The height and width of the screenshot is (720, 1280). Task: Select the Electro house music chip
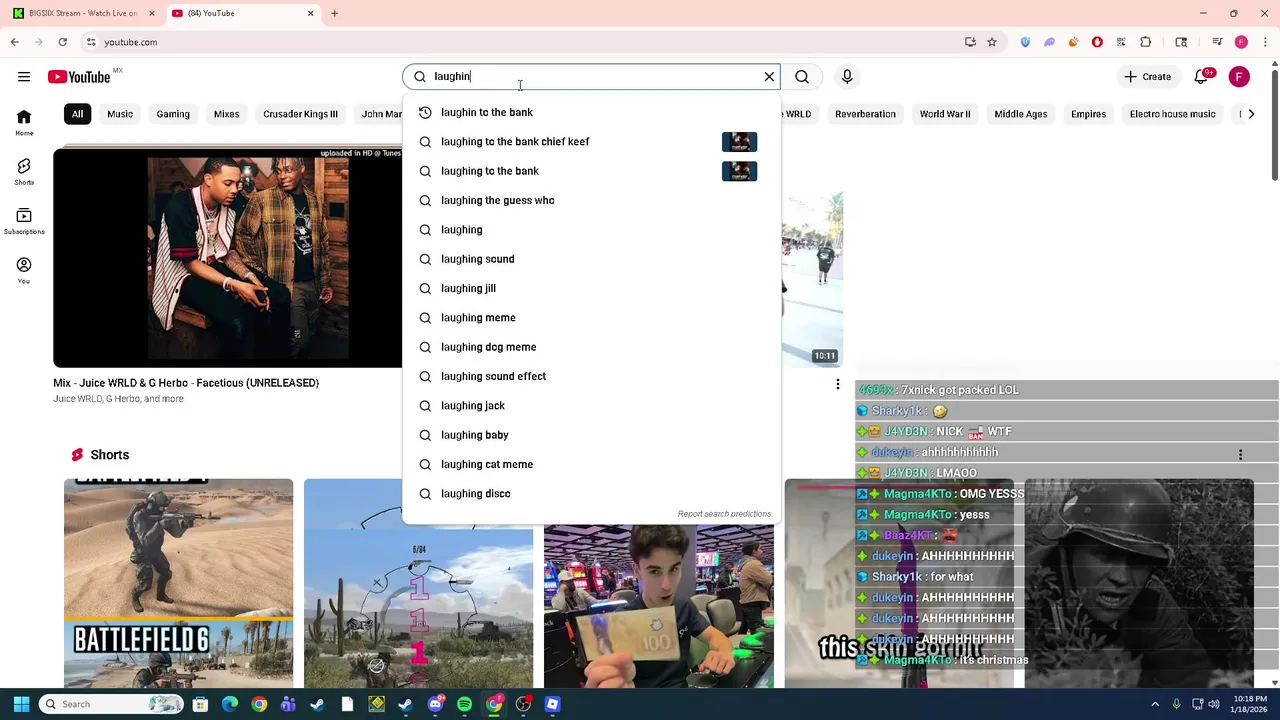tap(1172, 114)
